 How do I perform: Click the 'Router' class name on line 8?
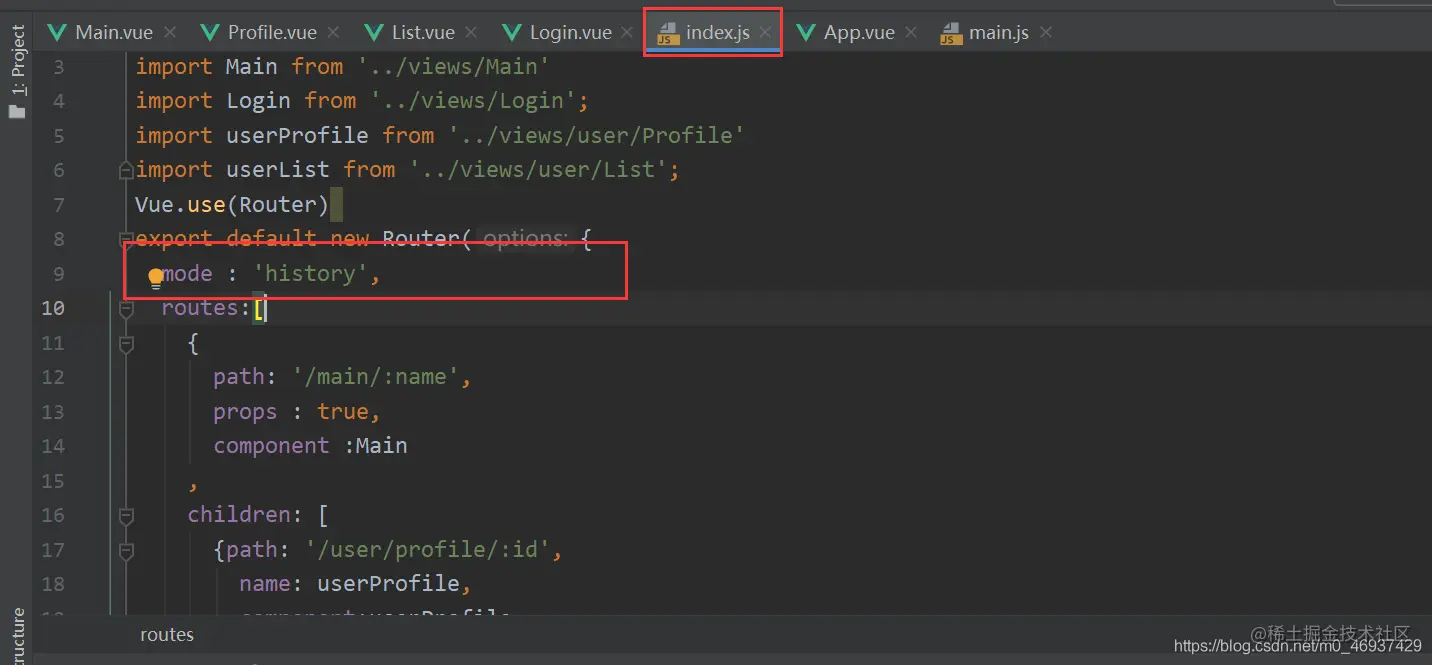tap(421, 238)
